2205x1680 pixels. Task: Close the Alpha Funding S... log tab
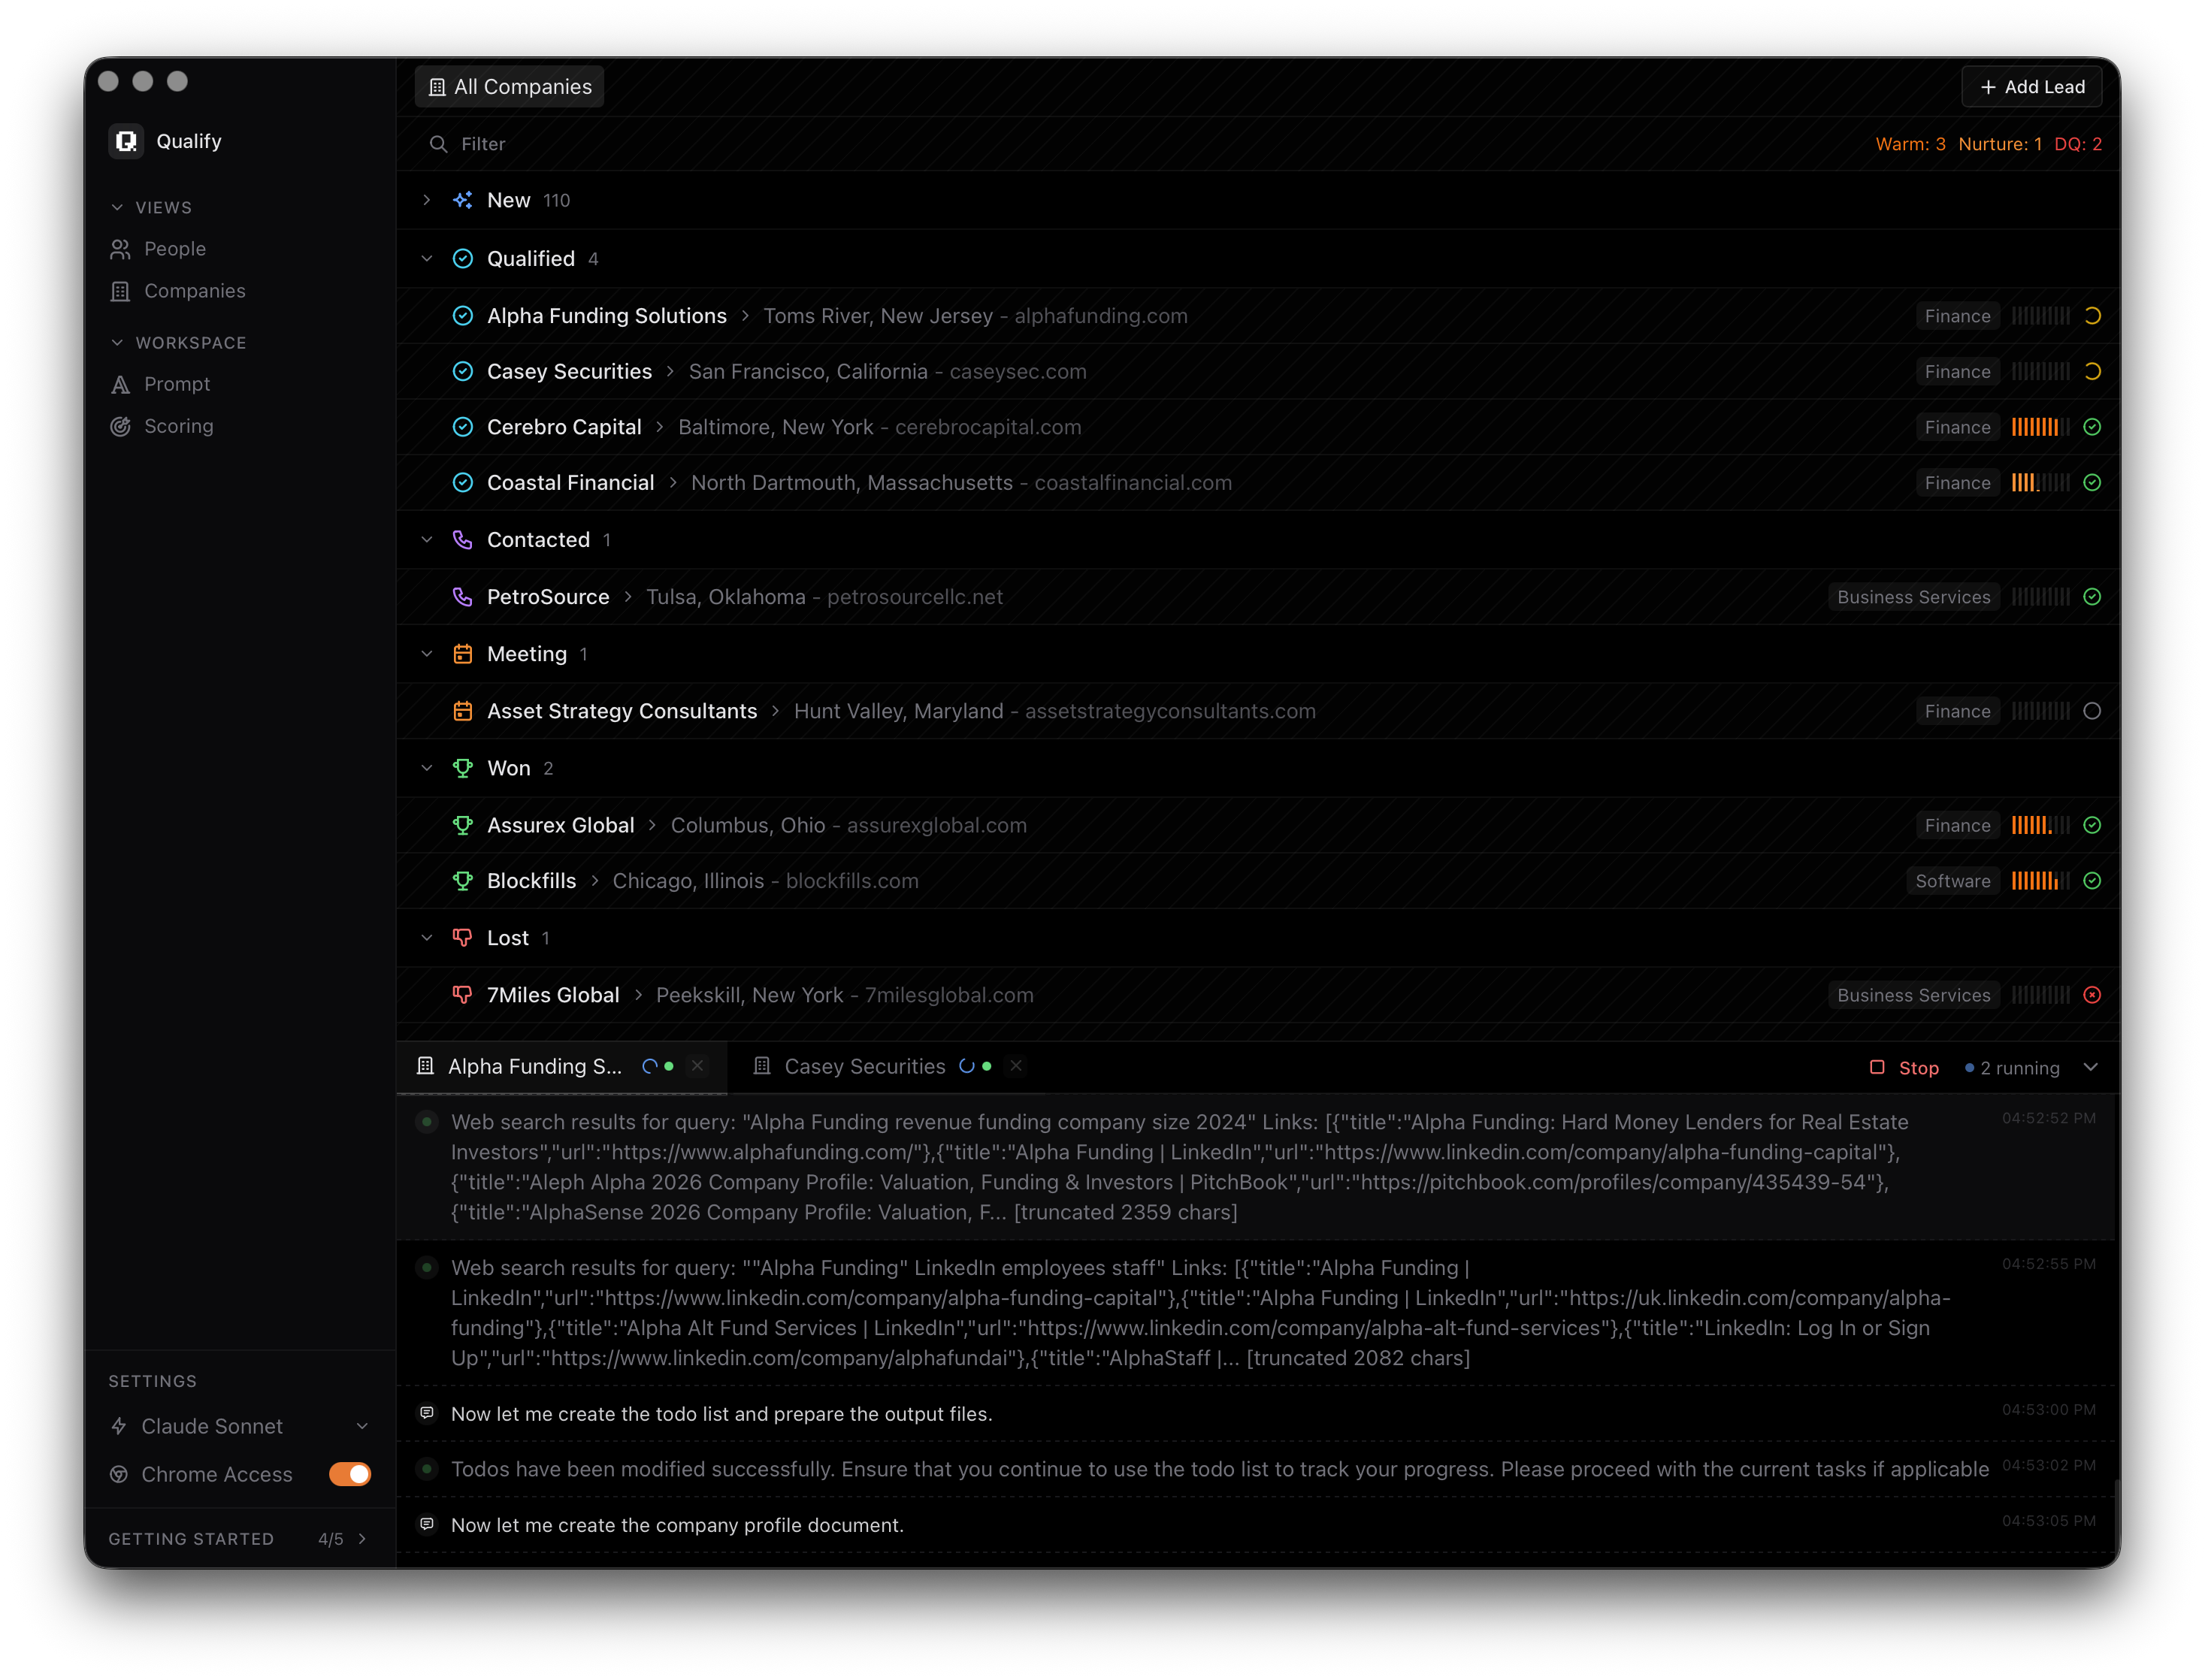tap(698, 1066)
